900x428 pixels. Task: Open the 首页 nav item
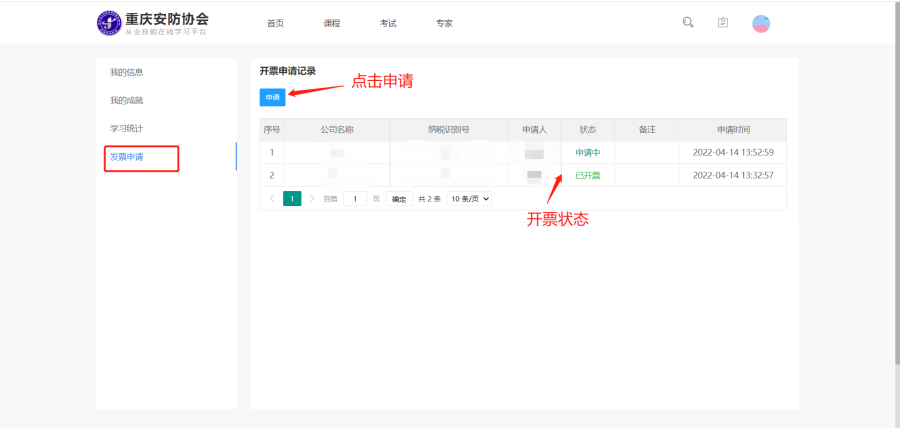coord(275,23)
